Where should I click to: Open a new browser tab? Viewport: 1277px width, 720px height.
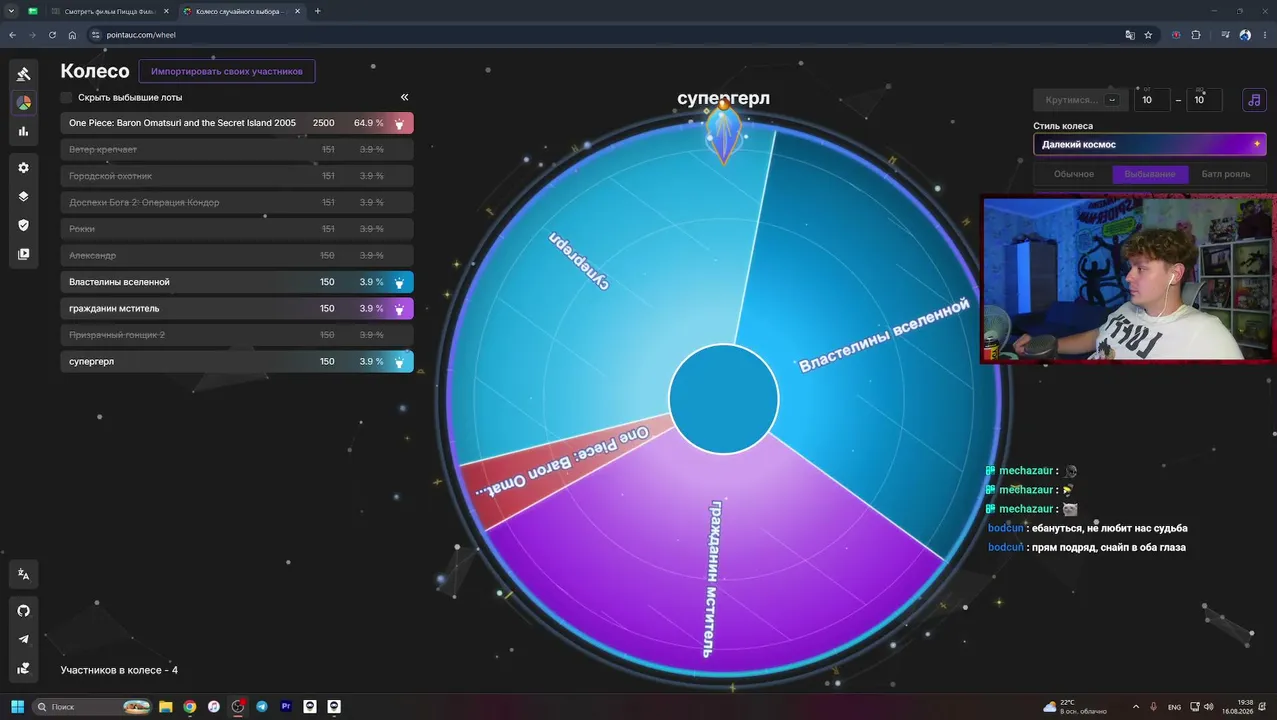pyautogui.click(x=318, y=11)
